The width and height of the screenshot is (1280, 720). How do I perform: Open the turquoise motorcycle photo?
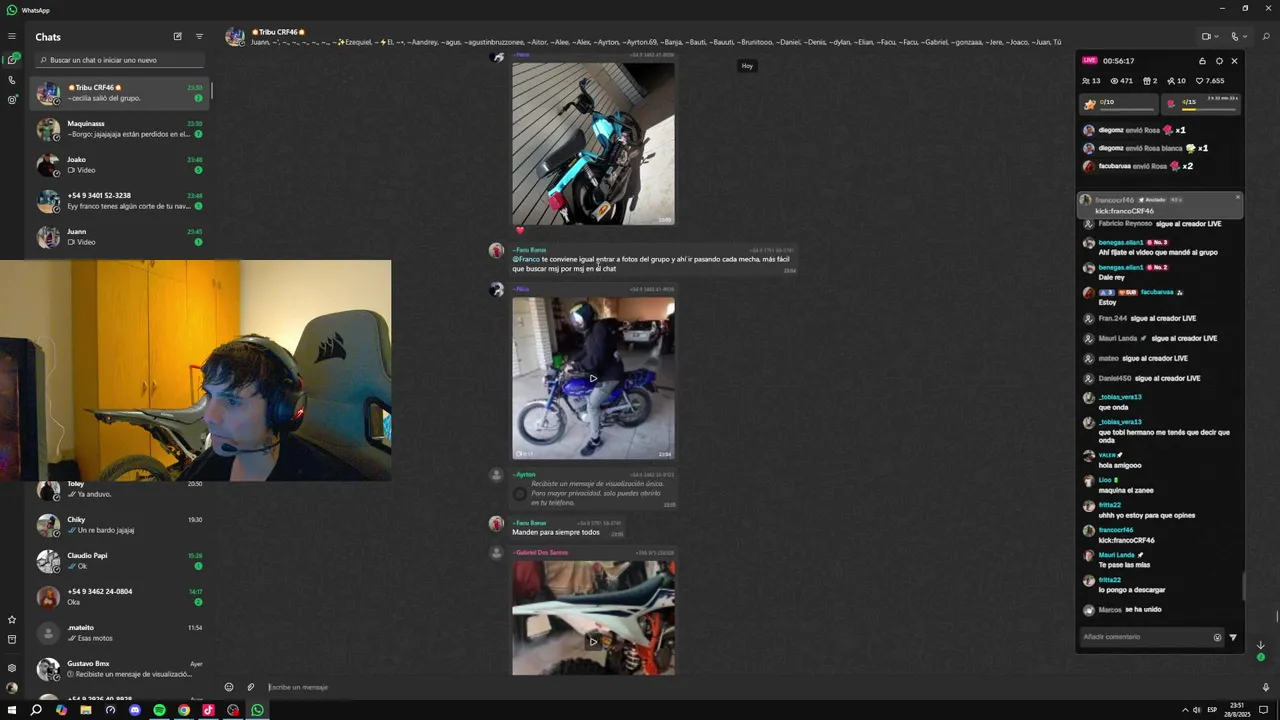tap(593, 144)
